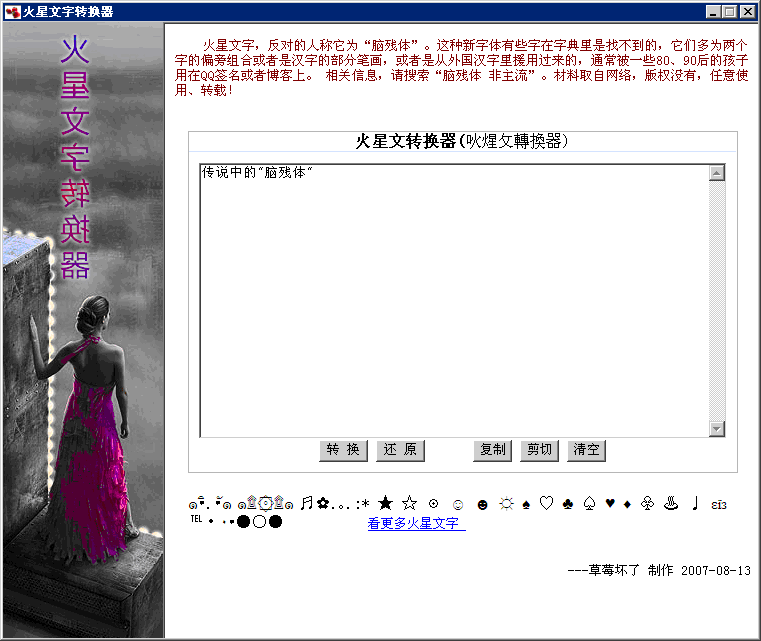Click the hollow white star symbol
The height and width of the screenshot is (641, 761).
409,504
